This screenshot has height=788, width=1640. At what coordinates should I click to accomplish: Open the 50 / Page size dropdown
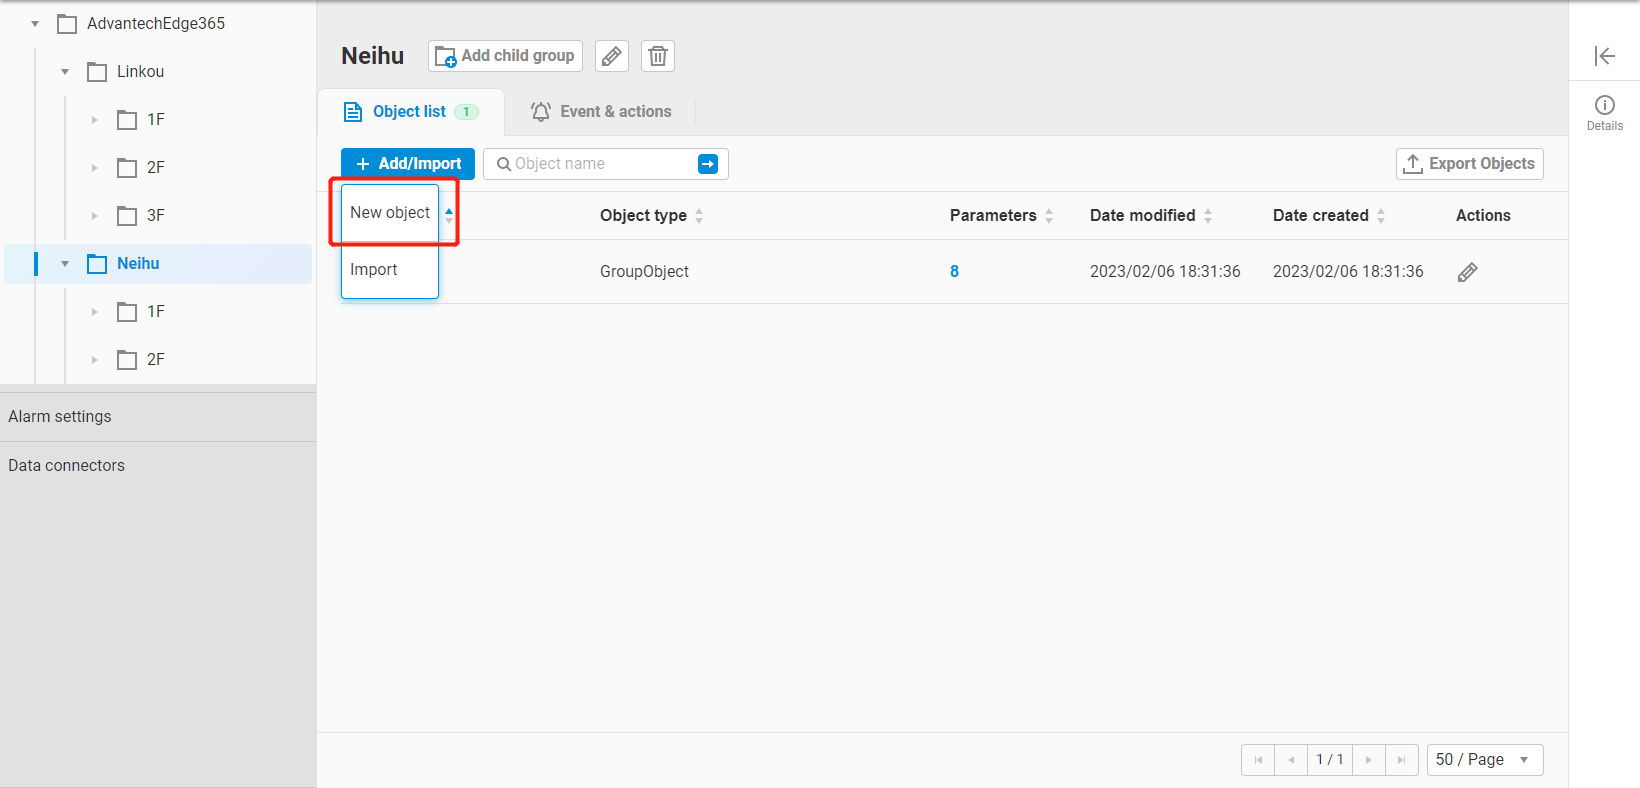pos(1484,760)
